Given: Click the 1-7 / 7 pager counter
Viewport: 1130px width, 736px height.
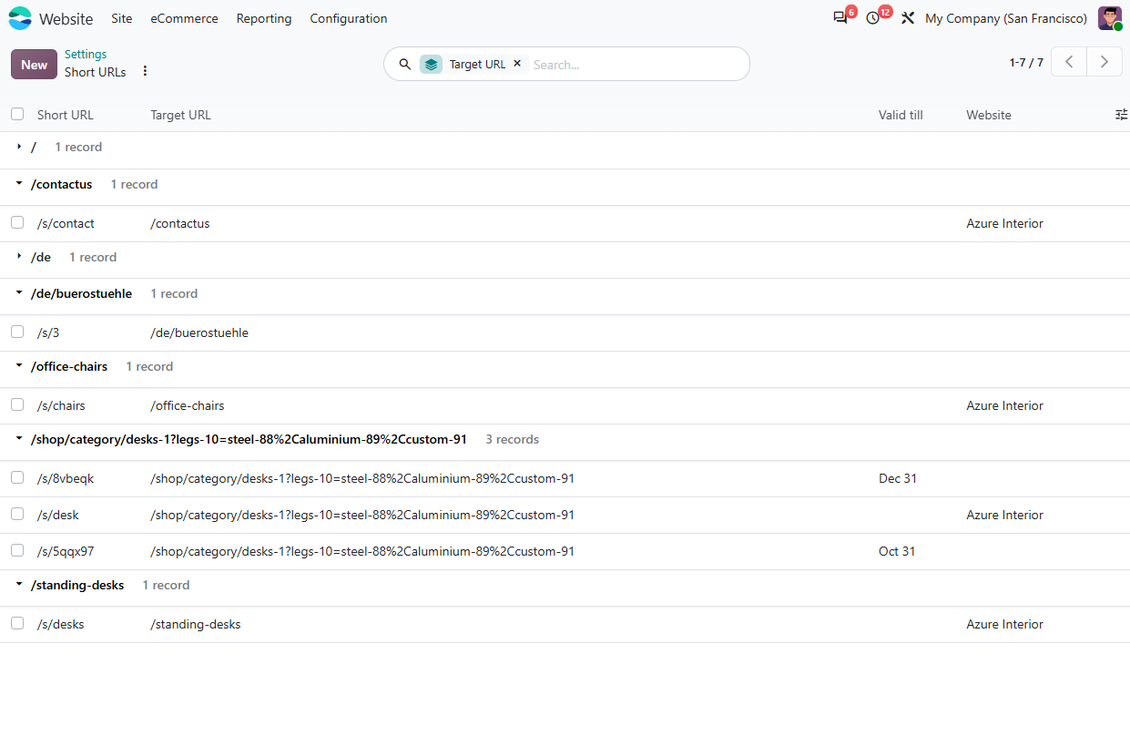Looking at the screenshot, I should pyautogui.click(x=1026, y=63).
